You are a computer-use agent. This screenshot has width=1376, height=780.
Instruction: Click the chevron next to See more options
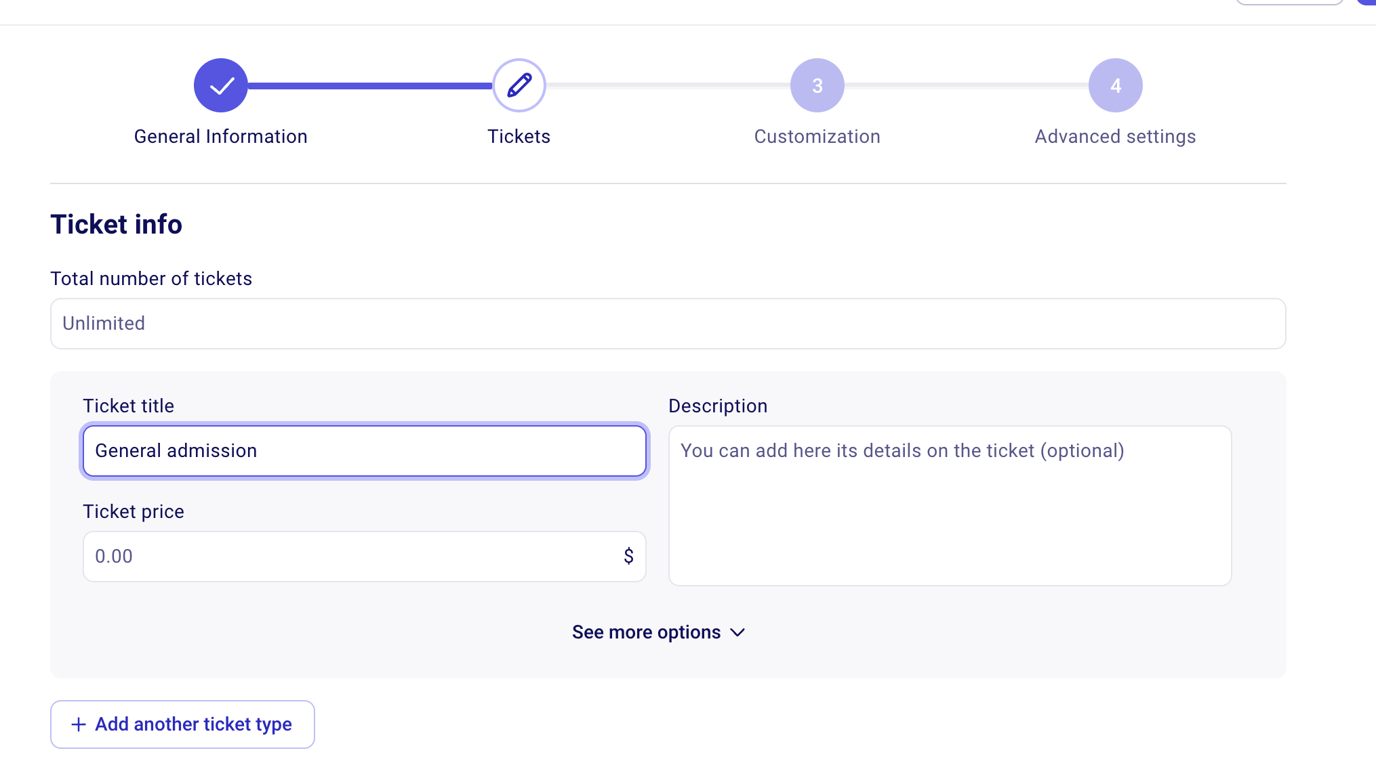738,632
